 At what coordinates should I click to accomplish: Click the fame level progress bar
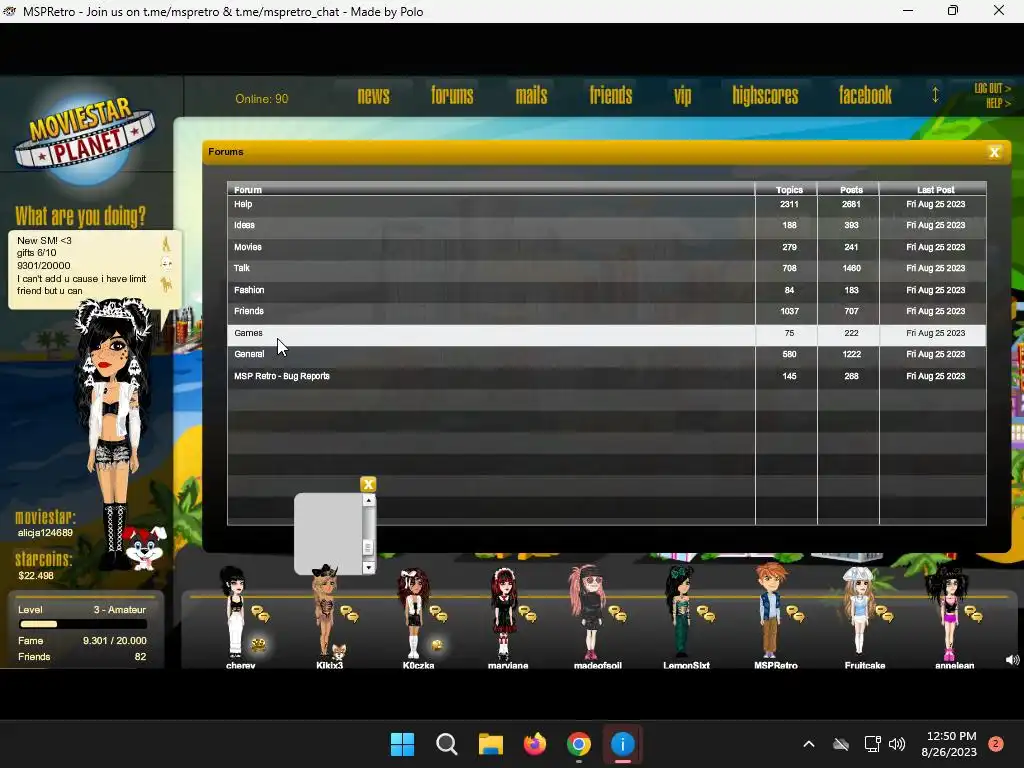coord(82,624)
